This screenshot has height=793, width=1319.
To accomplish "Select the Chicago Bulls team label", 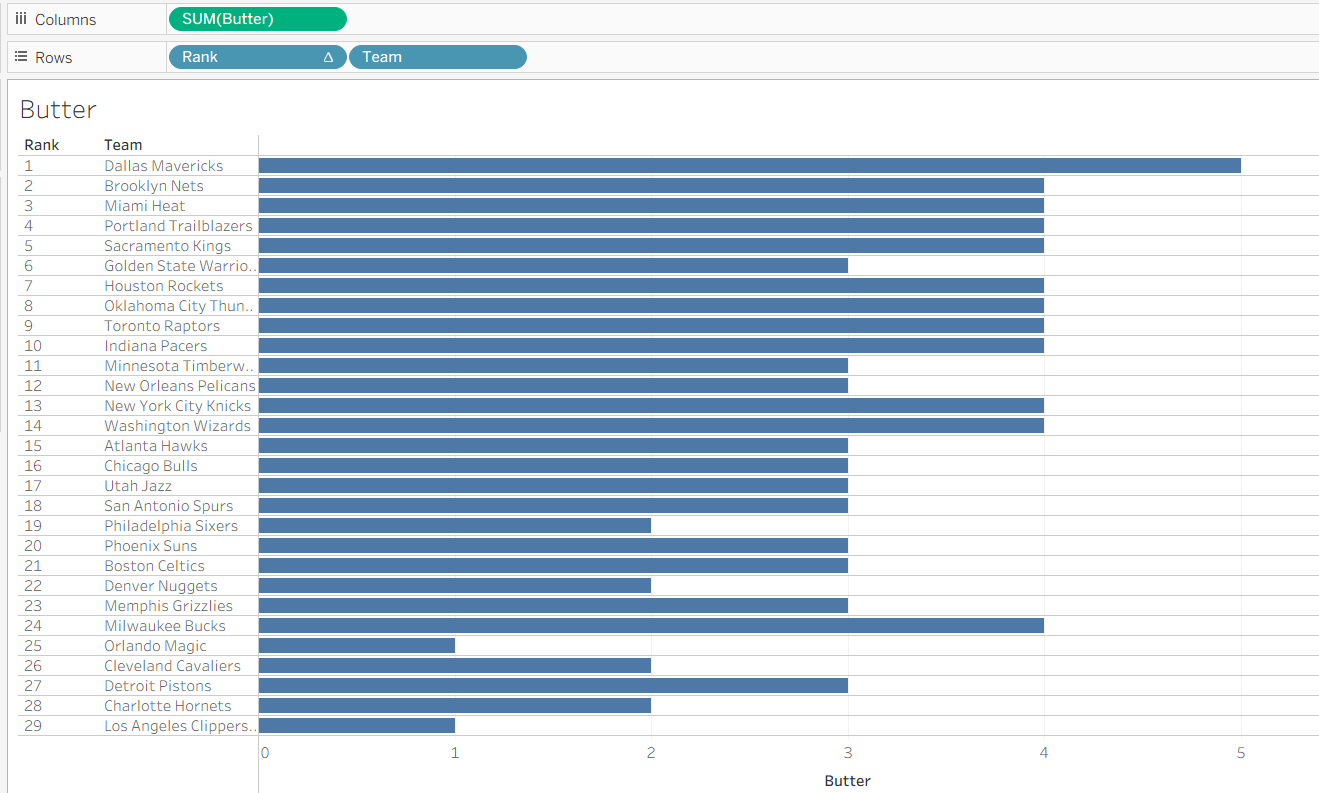I will [151, 466].
